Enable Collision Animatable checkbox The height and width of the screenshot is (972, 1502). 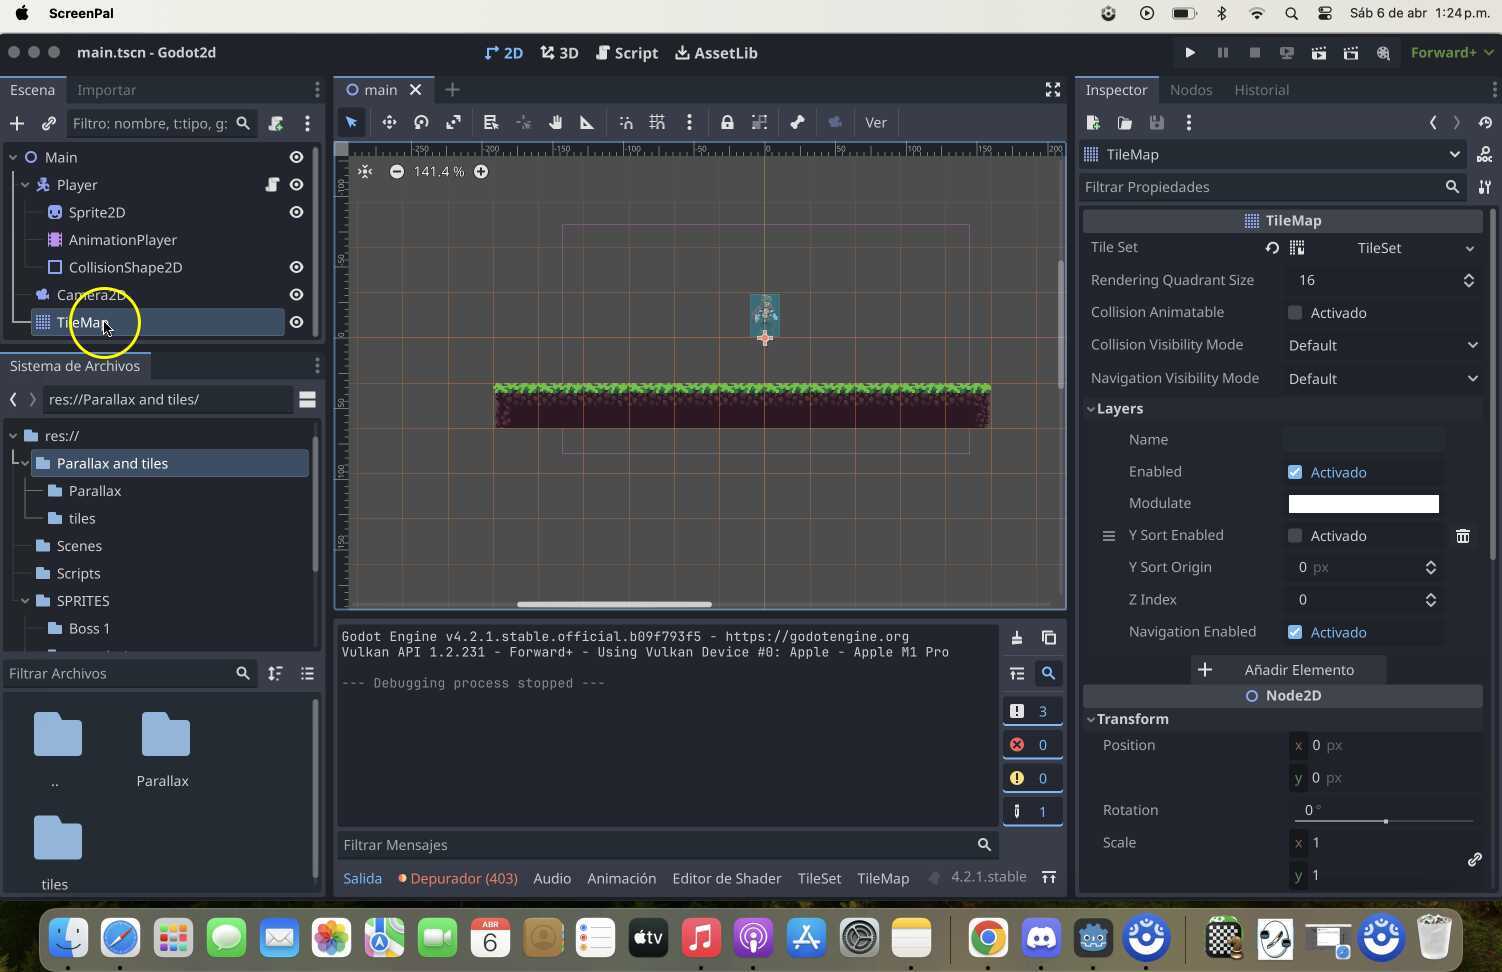(x=1295, y=313)
